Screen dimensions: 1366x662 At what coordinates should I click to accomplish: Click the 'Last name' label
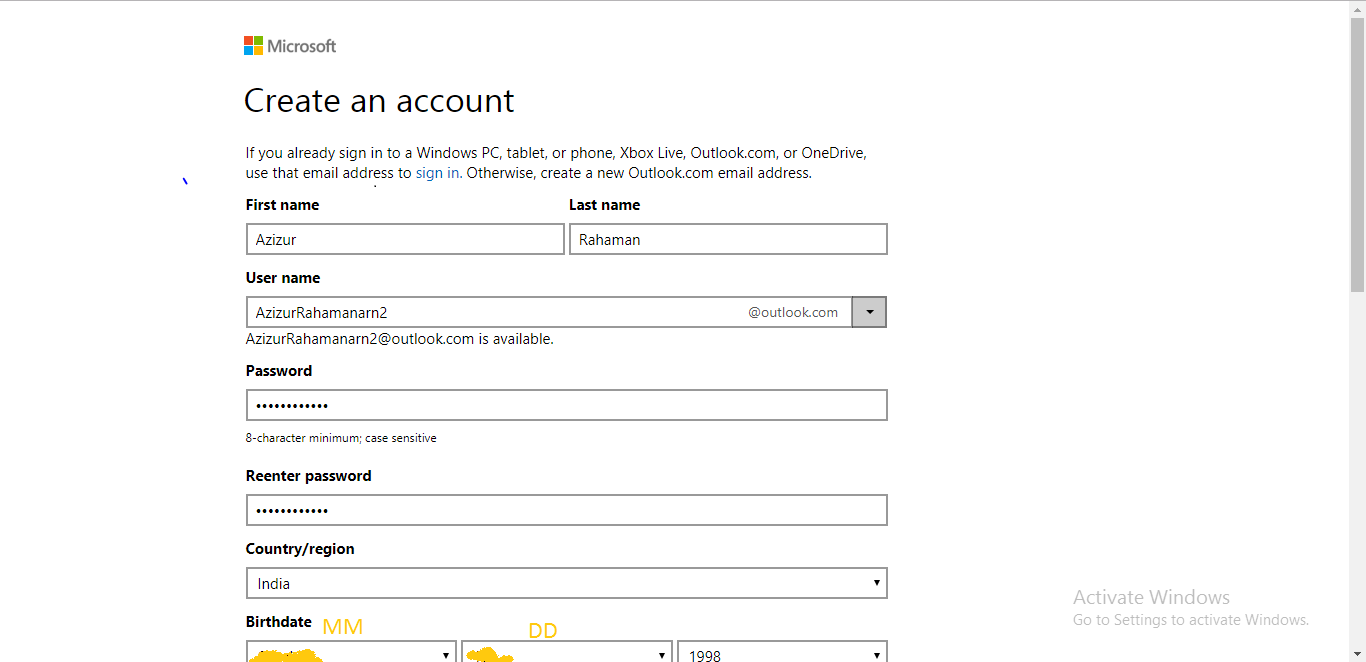click(x=605, y=205)
